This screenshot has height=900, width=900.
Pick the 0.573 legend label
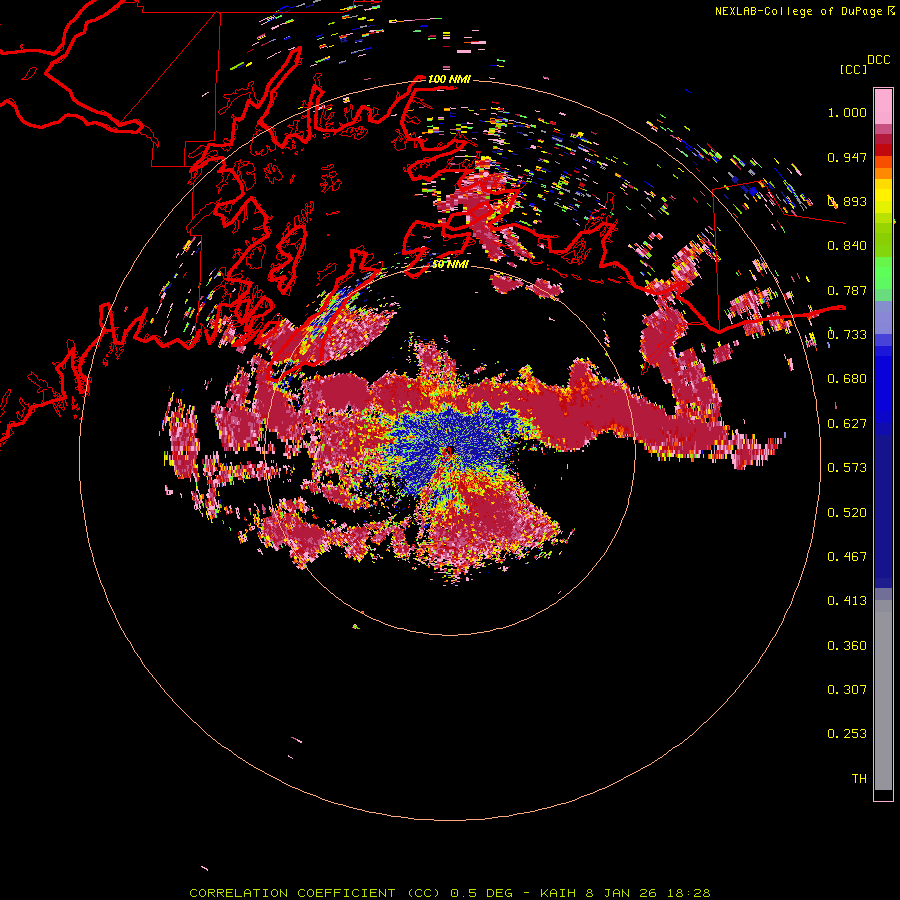click(847, 468)
